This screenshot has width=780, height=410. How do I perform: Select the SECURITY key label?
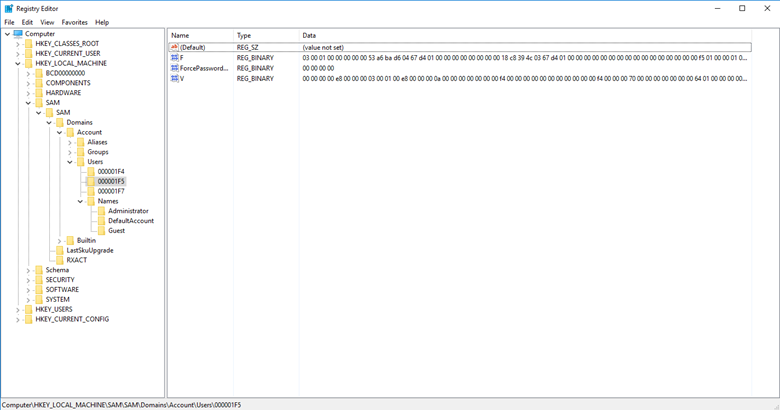[60, 280]
